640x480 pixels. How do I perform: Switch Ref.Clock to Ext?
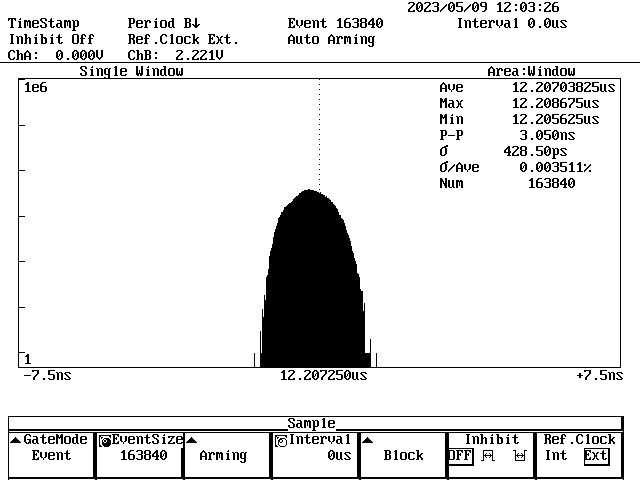point(595,456)
